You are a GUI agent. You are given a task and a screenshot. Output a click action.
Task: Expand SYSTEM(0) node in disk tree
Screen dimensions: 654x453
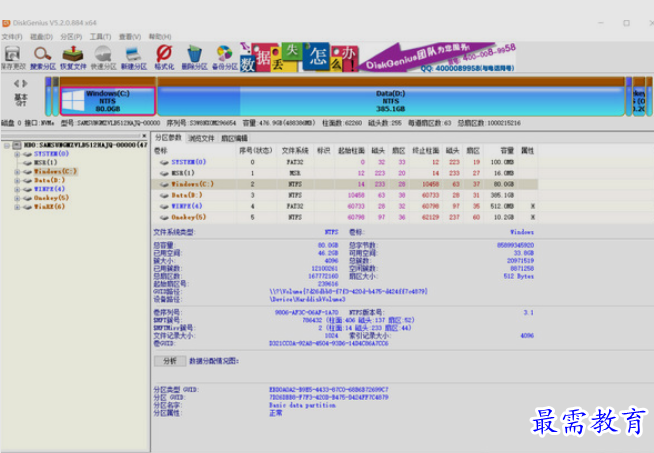tap(17, 154)
